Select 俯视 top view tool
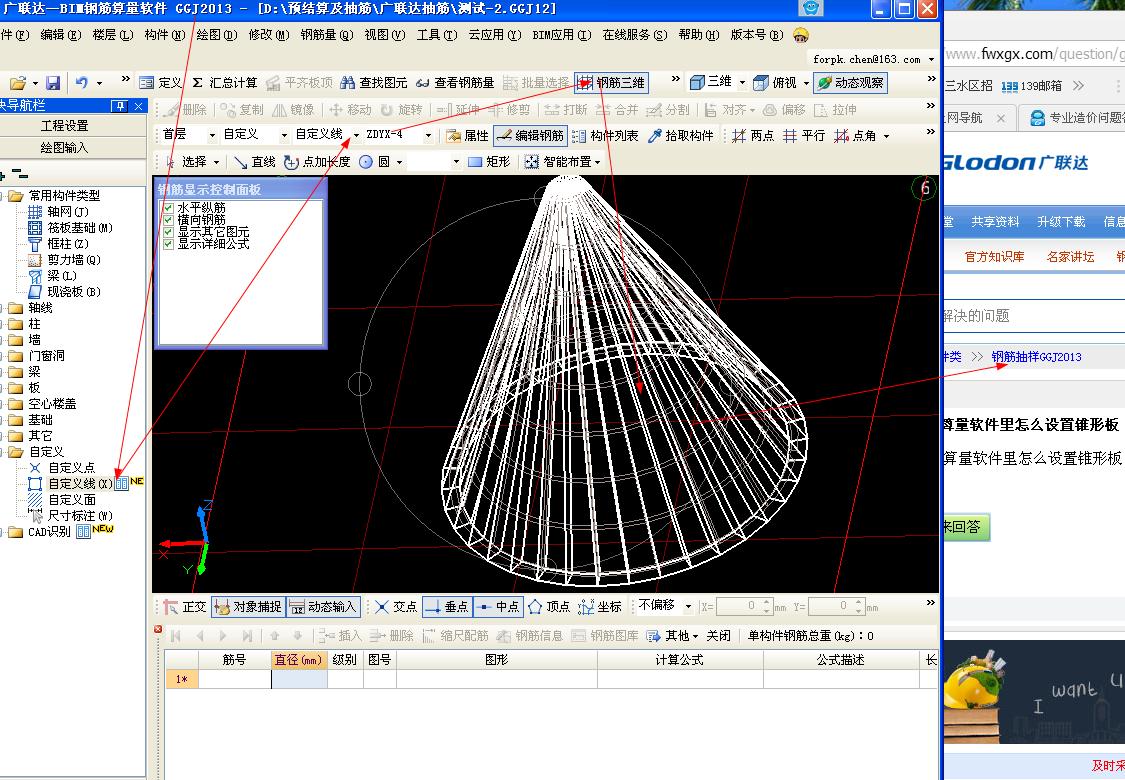This screenshot has height=780, width=1125. click(x=776, y=83)
